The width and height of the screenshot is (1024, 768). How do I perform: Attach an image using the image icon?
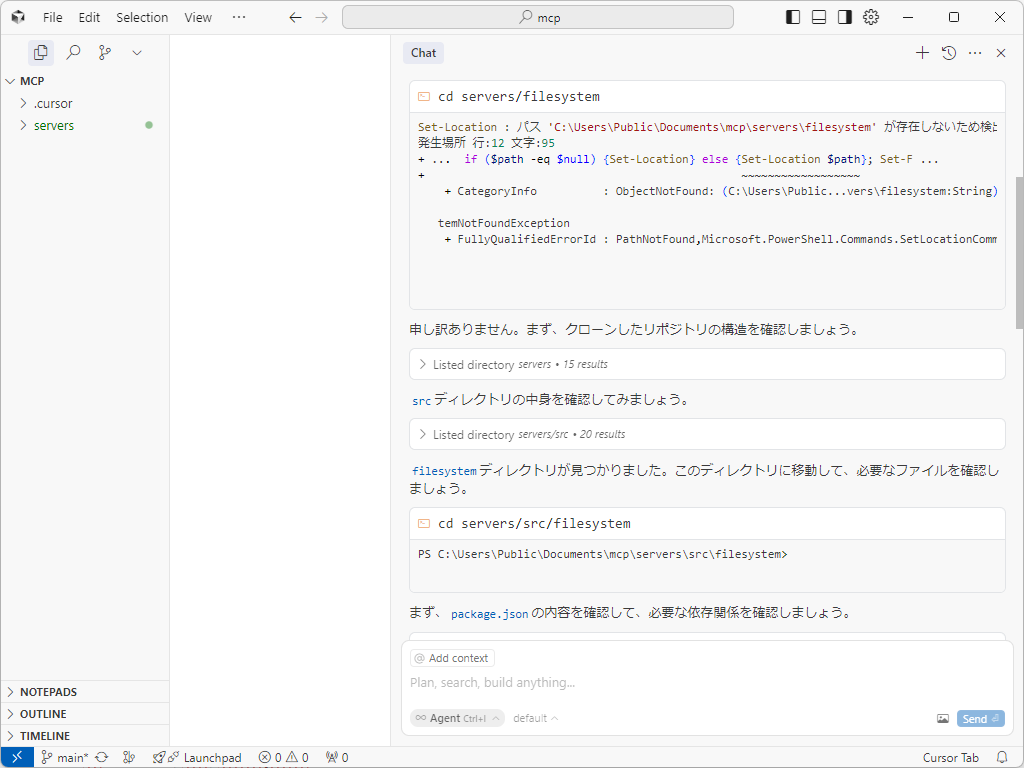tap(942, 719)
